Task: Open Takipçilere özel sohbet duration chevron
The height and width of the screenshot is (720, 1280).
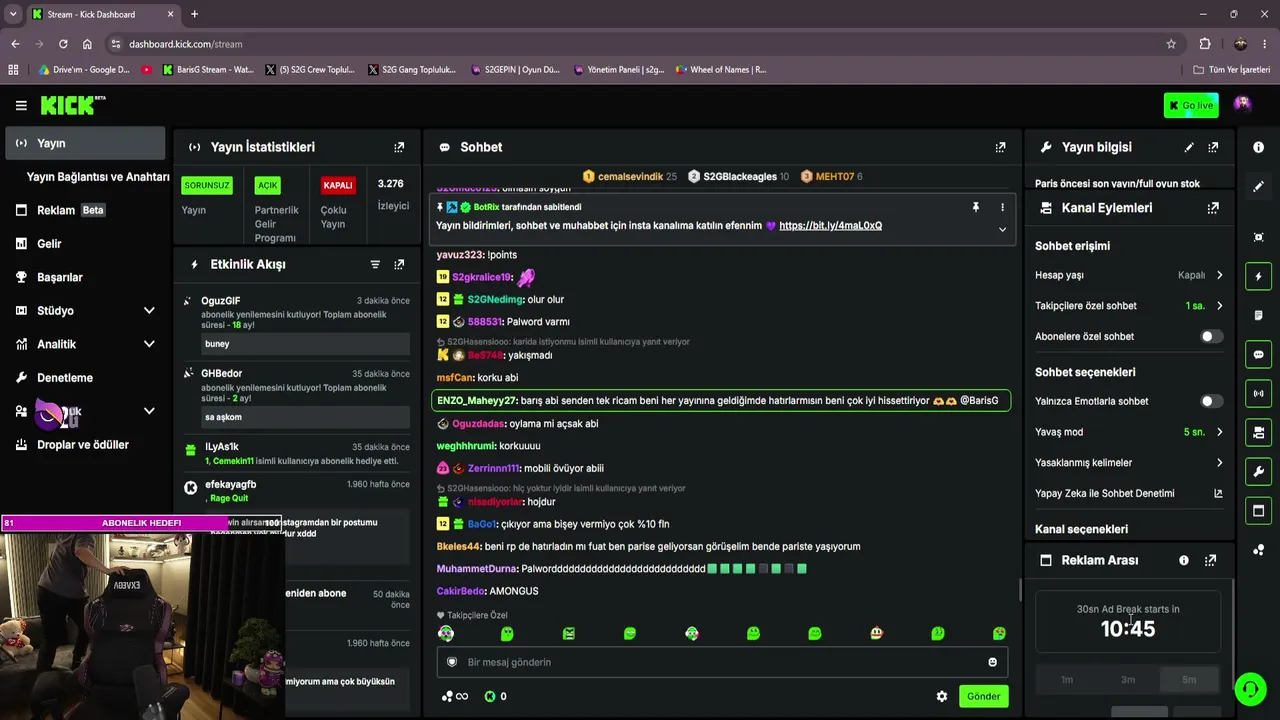Action: point(1219,306)
